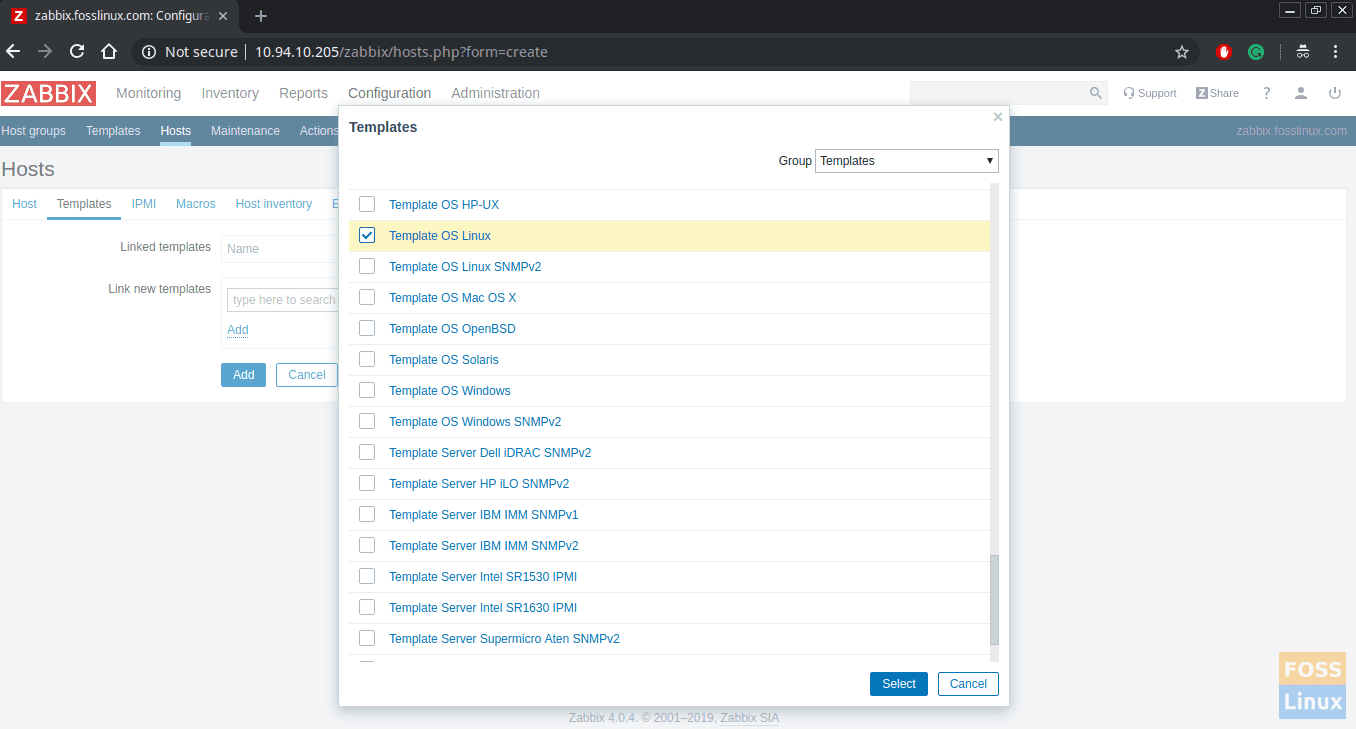Click the Share link in header
1356x729 pixels.
click(1217, 93)
